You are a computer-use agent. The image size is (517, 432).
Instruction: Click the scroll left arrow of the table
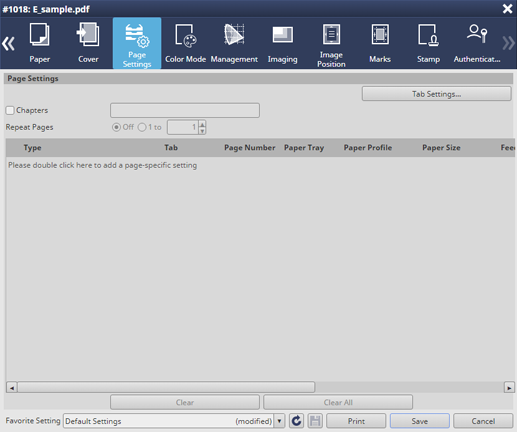12,388
